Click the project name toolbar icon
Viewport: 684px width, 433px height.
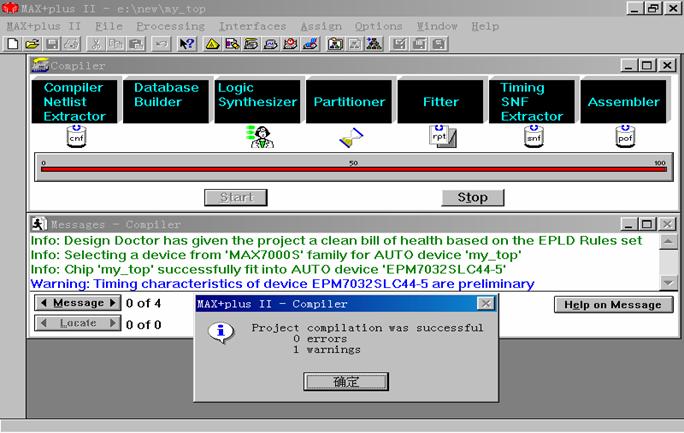(335, 44)
